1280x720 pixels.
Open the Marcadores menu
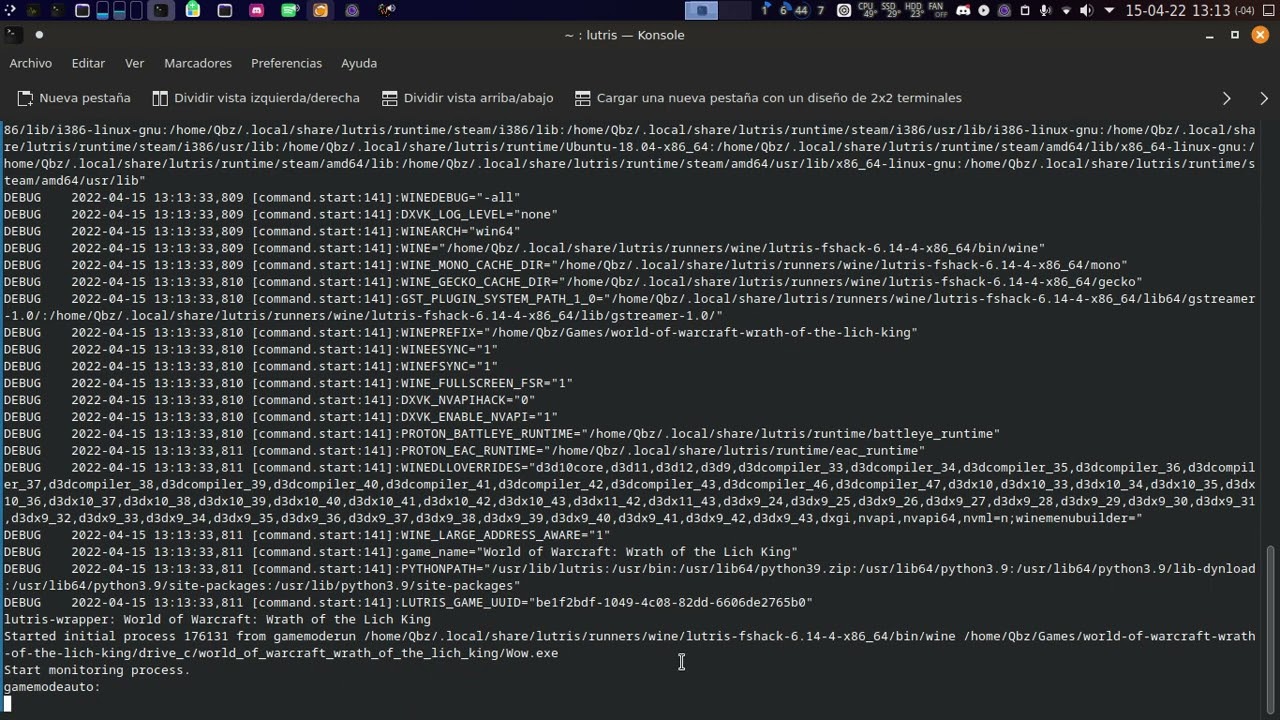(x=198, y=63)
